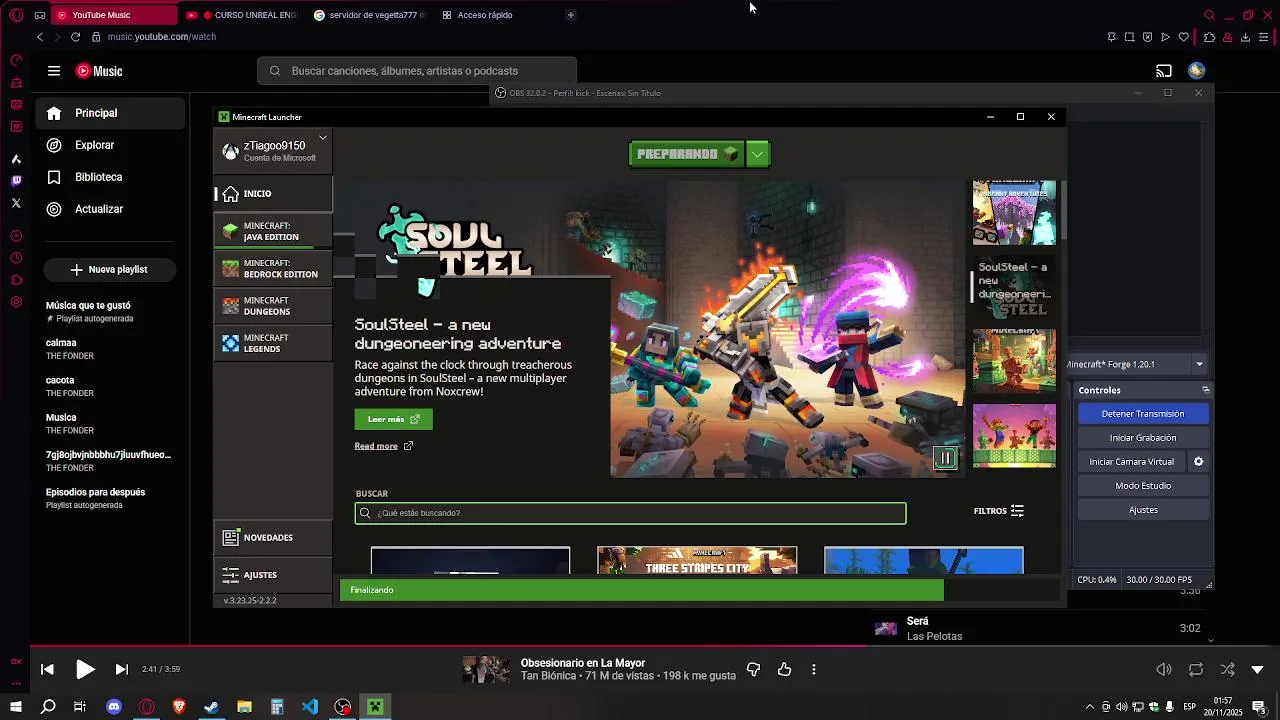Play the current song

(85, 669)
